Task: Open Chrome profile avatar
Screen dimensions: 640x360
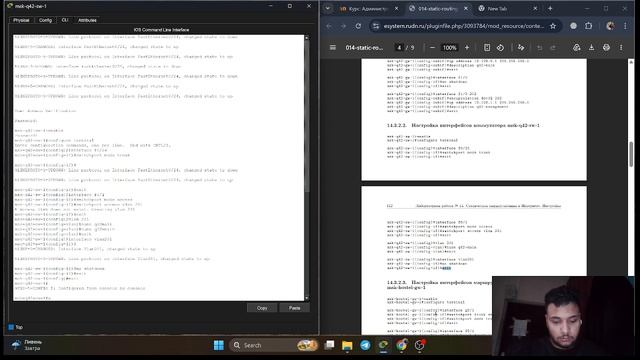Action: coord(610,26)
